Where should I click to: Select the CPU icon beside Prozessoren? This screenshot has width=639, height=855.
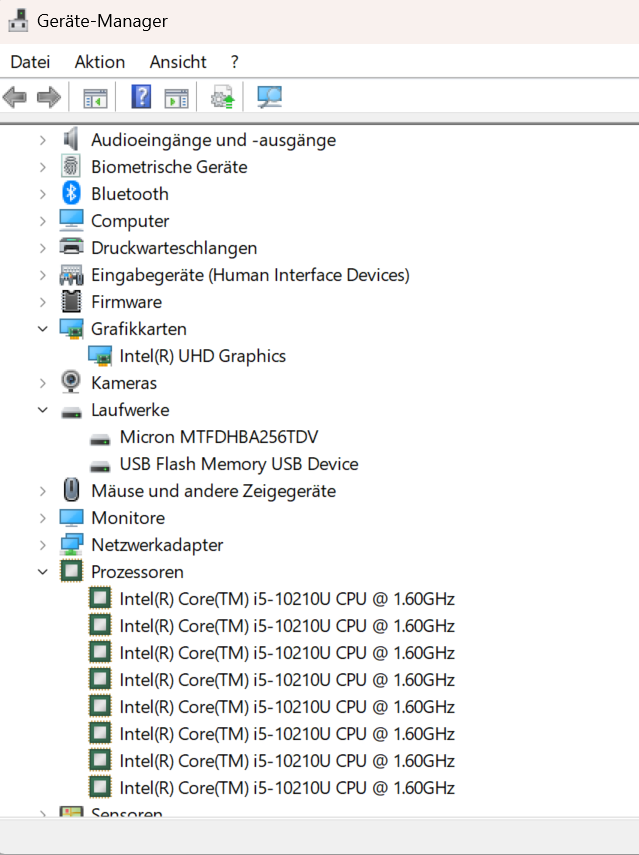point(71,571)
